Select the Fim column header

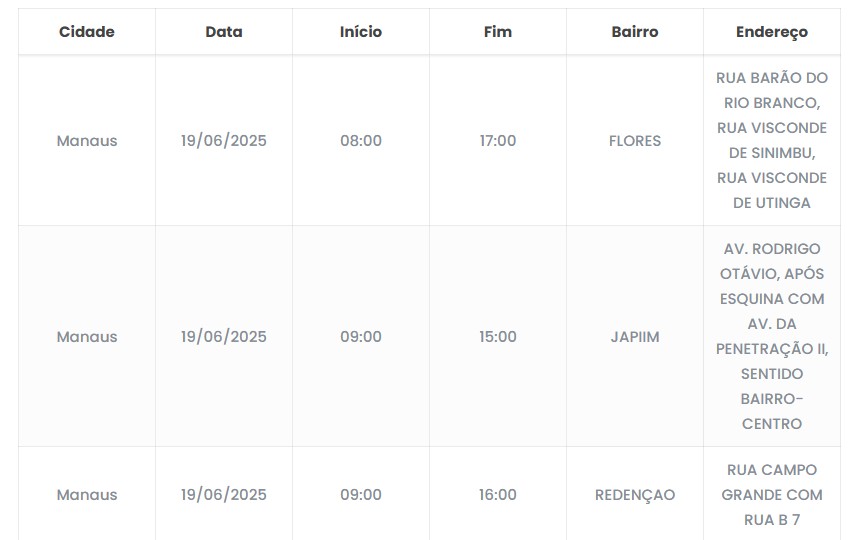click(x=498, y=32)
